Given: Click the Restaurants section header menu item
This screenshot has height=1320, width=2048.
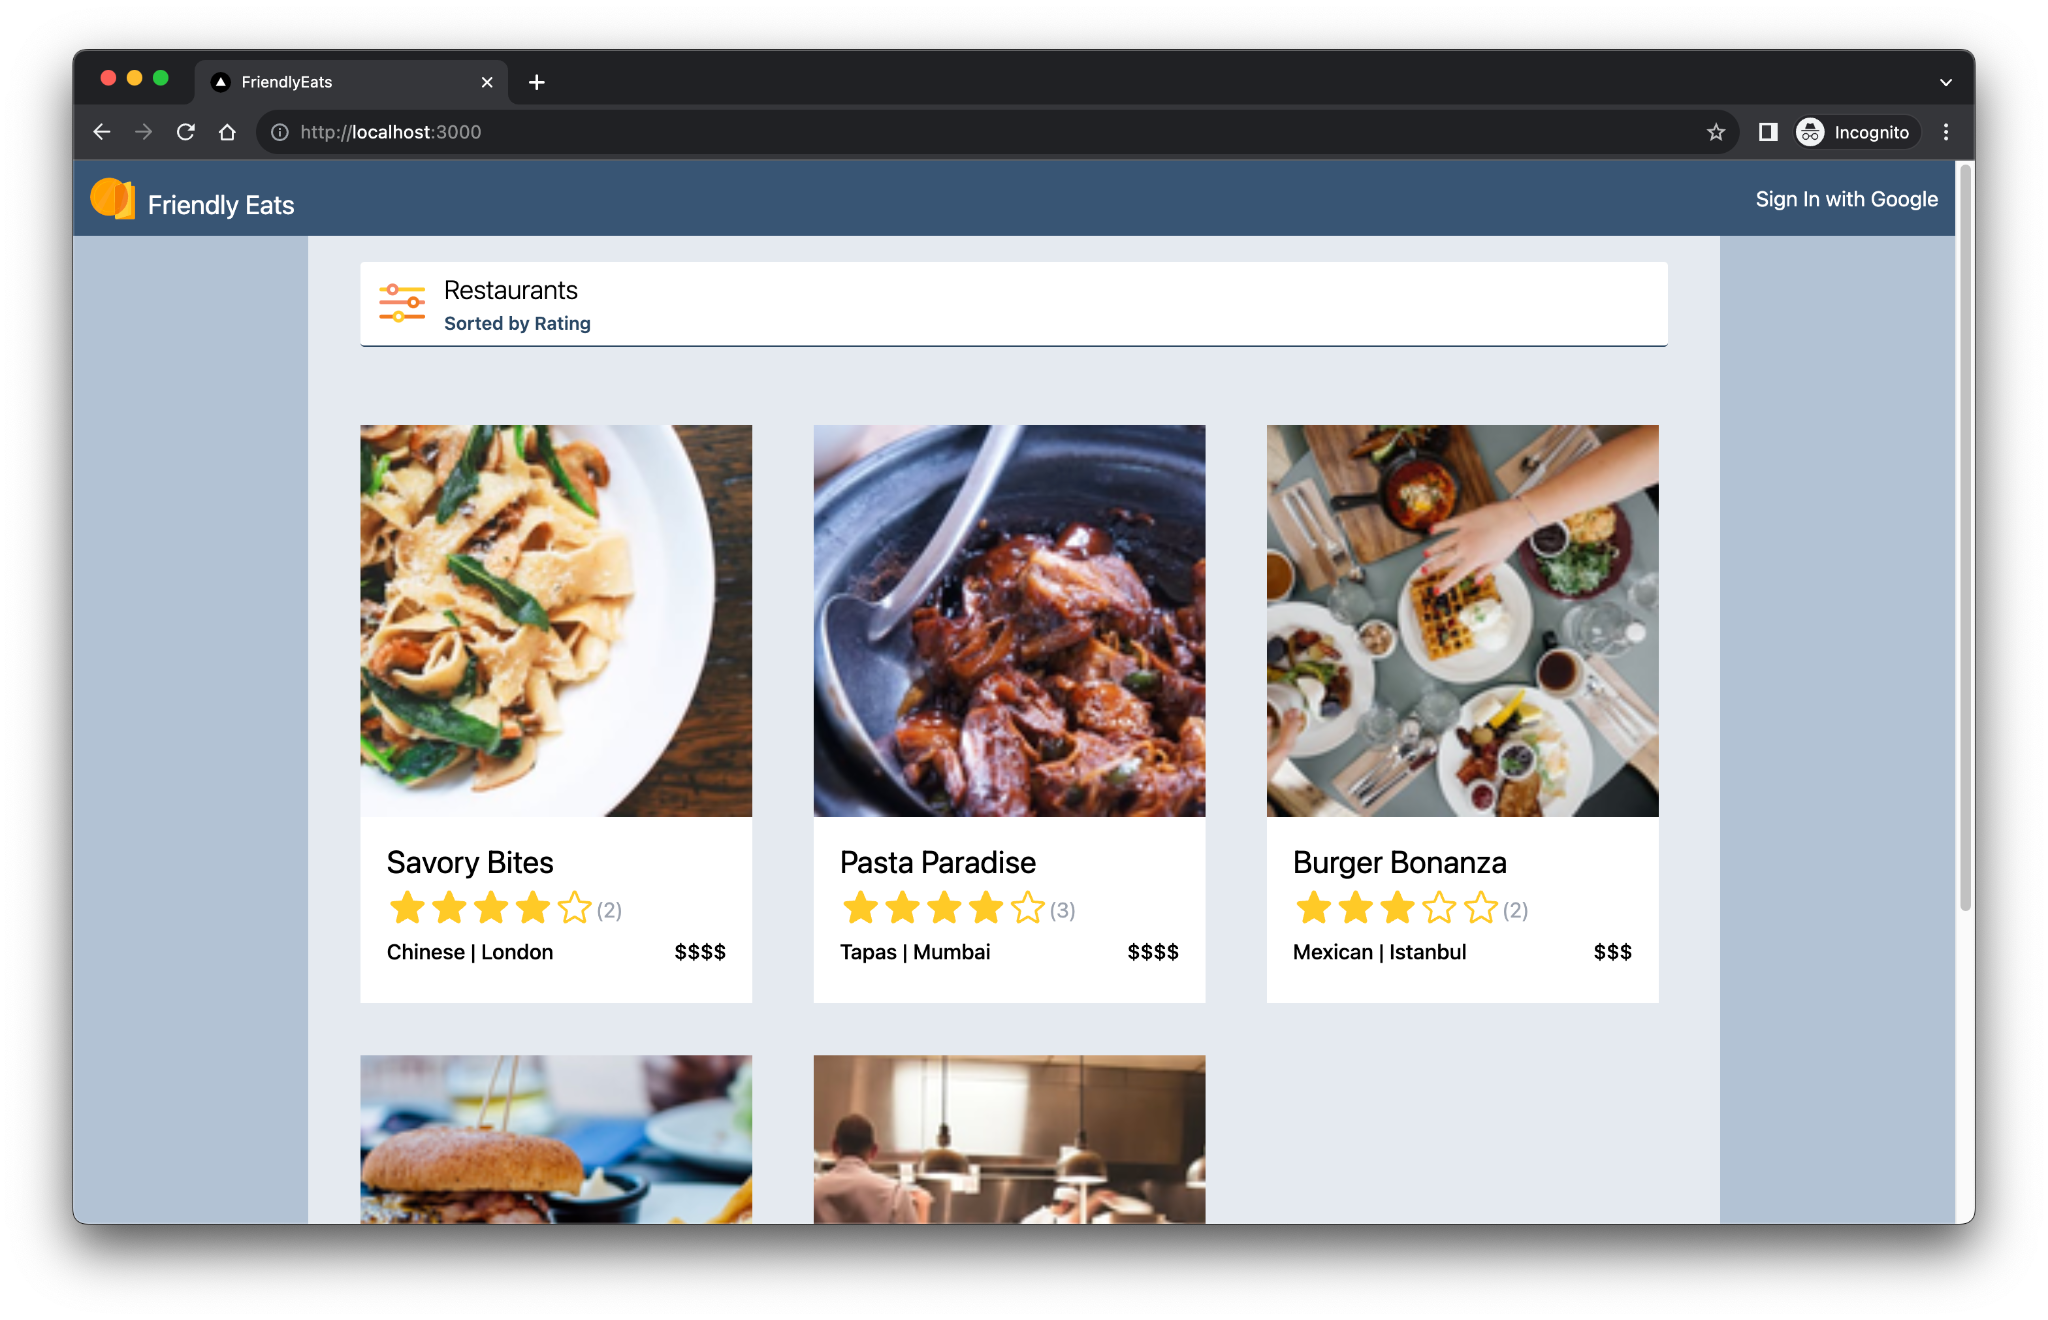Looking at the screenshot, I should point(511,290).
